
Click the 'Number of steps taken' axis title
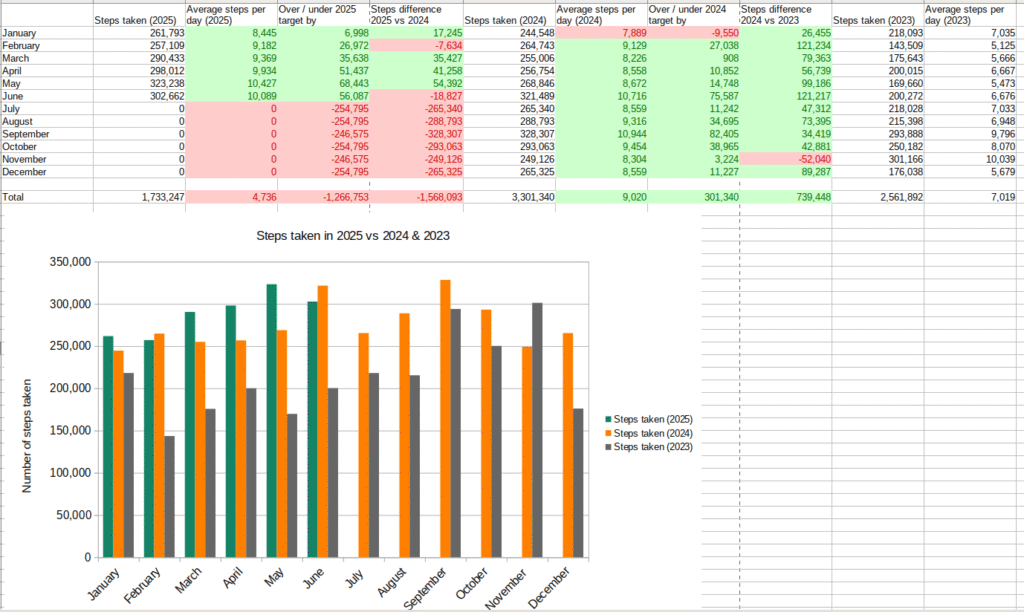[27, 436]
